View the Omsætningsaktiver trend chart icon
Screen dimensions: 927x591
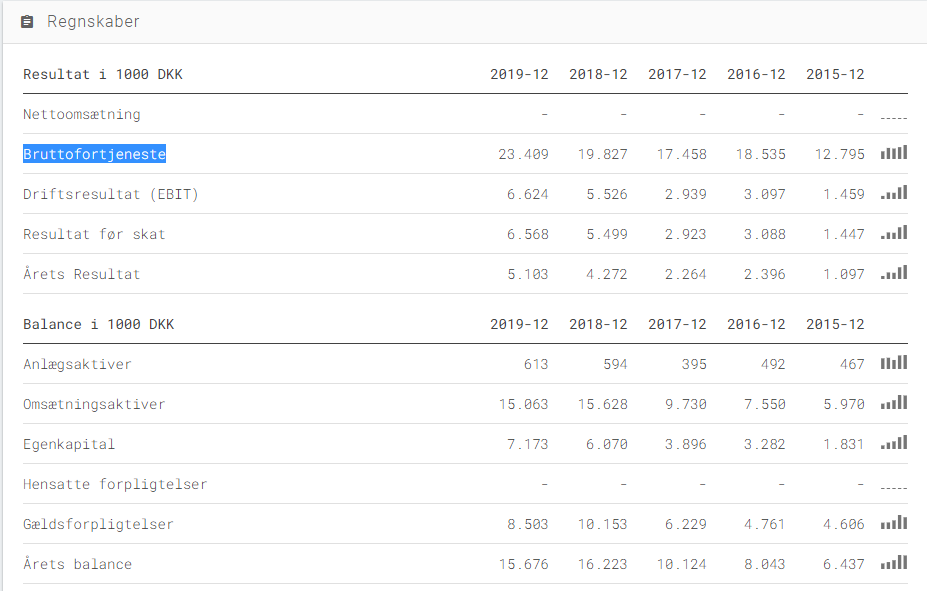[x=894, y=403]
